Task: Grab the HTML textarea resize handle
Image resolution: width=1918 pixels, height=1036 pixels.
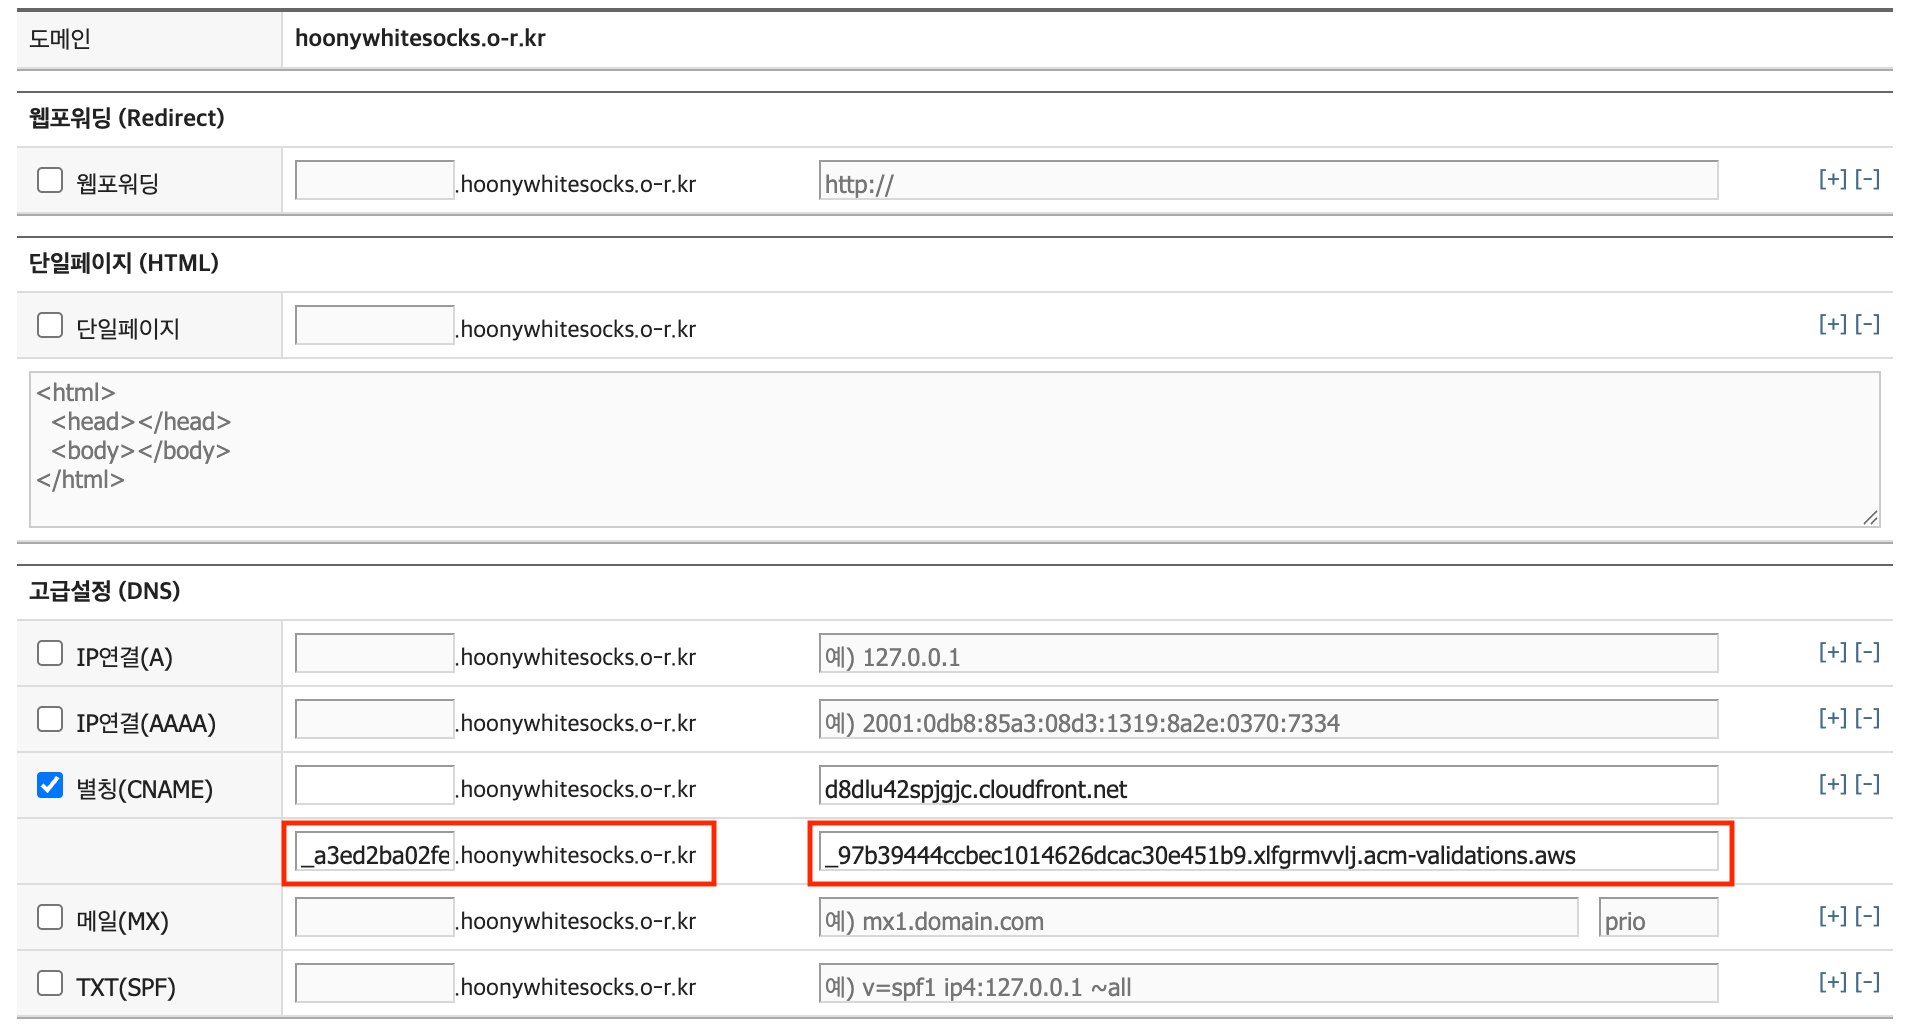Action: click(x=1870, y=517)
